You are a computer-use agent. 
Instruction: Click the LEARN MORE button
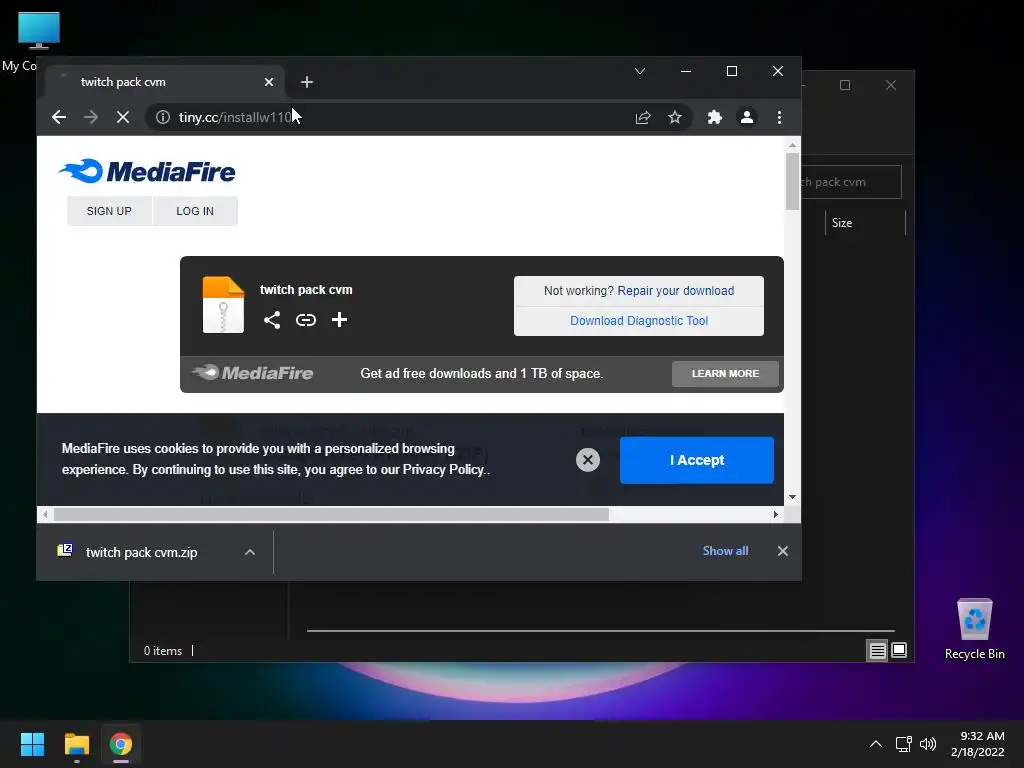click(x=725, y=374)
